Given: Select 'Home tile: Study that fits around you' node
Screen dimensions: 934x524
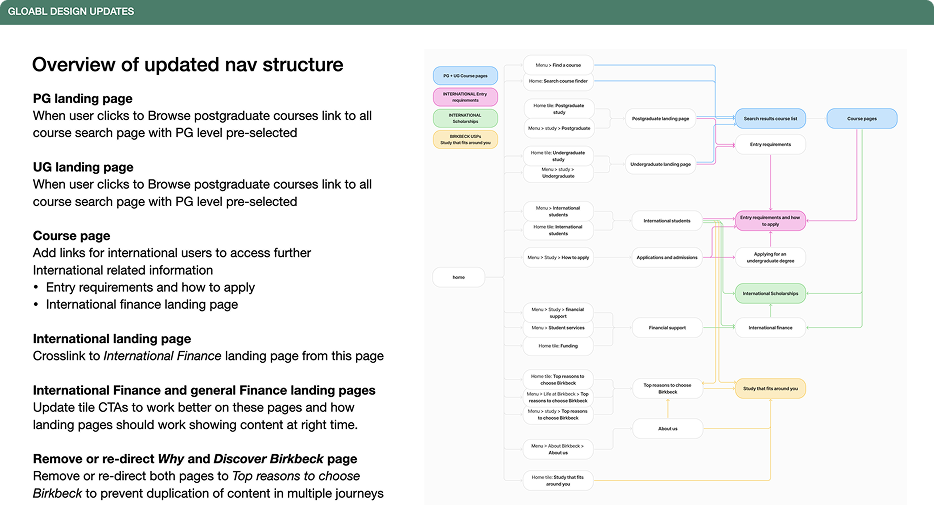Looking at the screenshot, I should [558, 481].
